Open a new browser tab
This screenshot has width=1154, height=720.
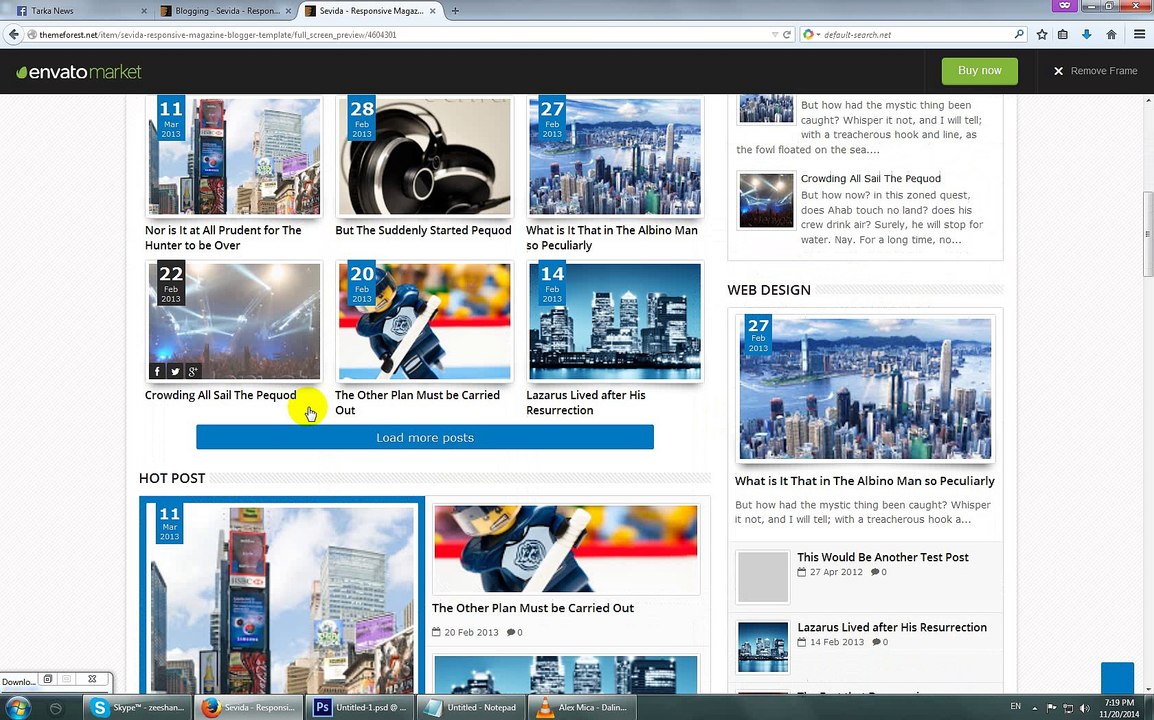(x=455, y=10)
